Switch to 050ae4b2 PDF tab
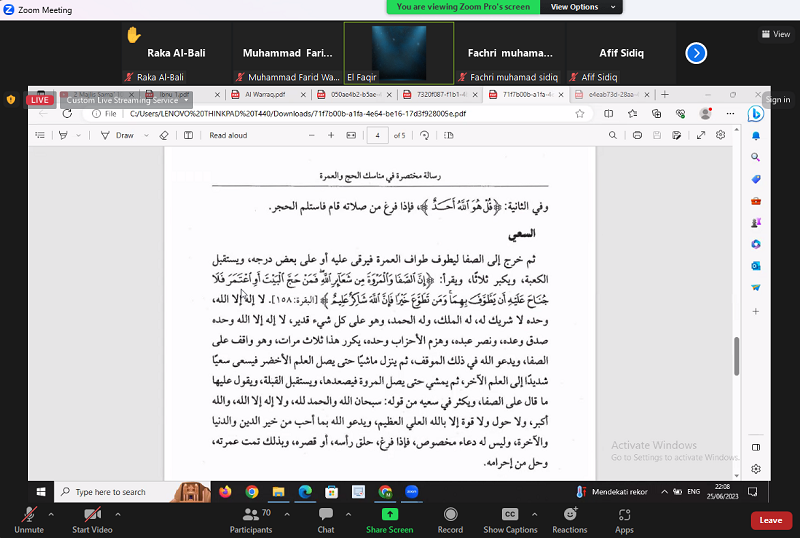The width and height of the screenshot is (800, 538). tap(353, 94)
